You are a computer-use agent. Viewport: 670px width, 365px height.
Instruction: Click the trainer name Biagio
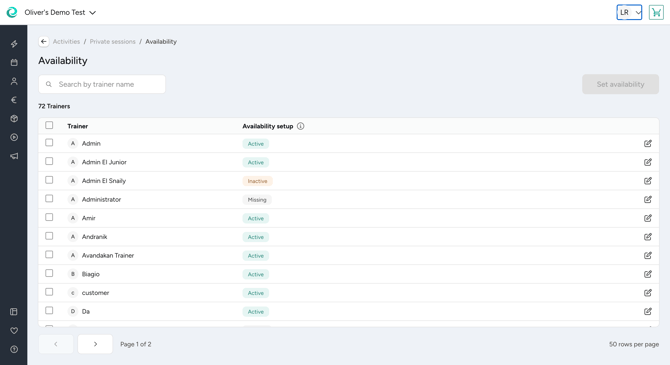coord(91,274)
